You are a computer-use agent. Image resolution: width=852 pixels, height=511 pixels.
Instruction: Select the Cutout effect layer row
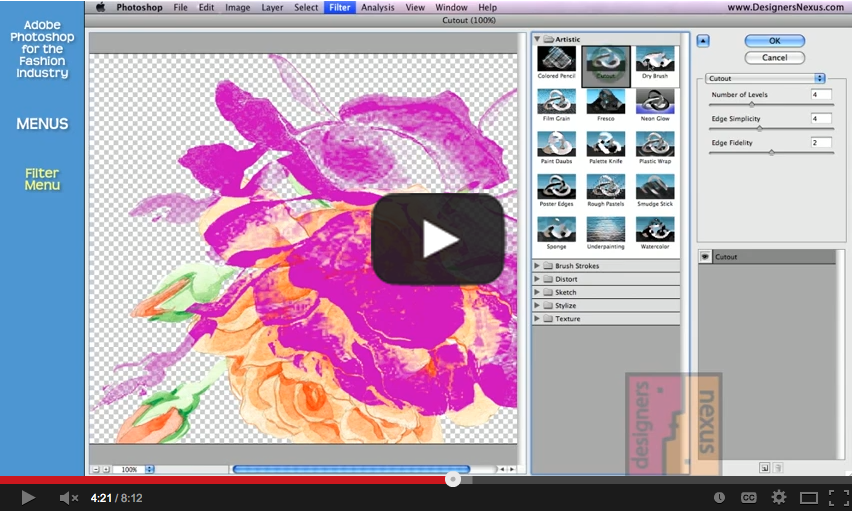767,257
